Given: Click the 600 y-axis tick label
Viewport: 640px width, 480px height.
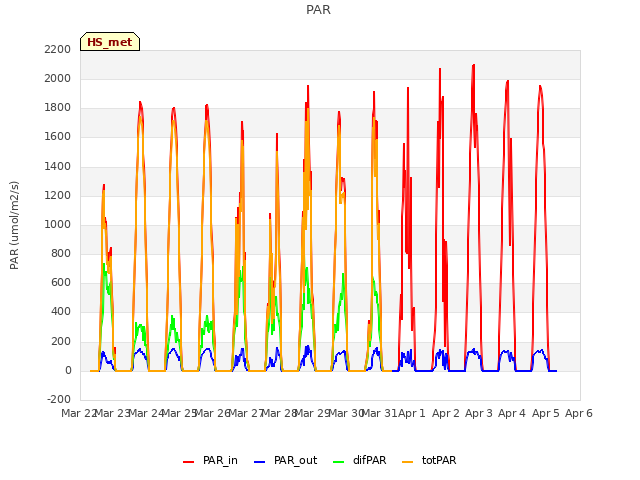Looking at the screenshot, I should 61,282.
